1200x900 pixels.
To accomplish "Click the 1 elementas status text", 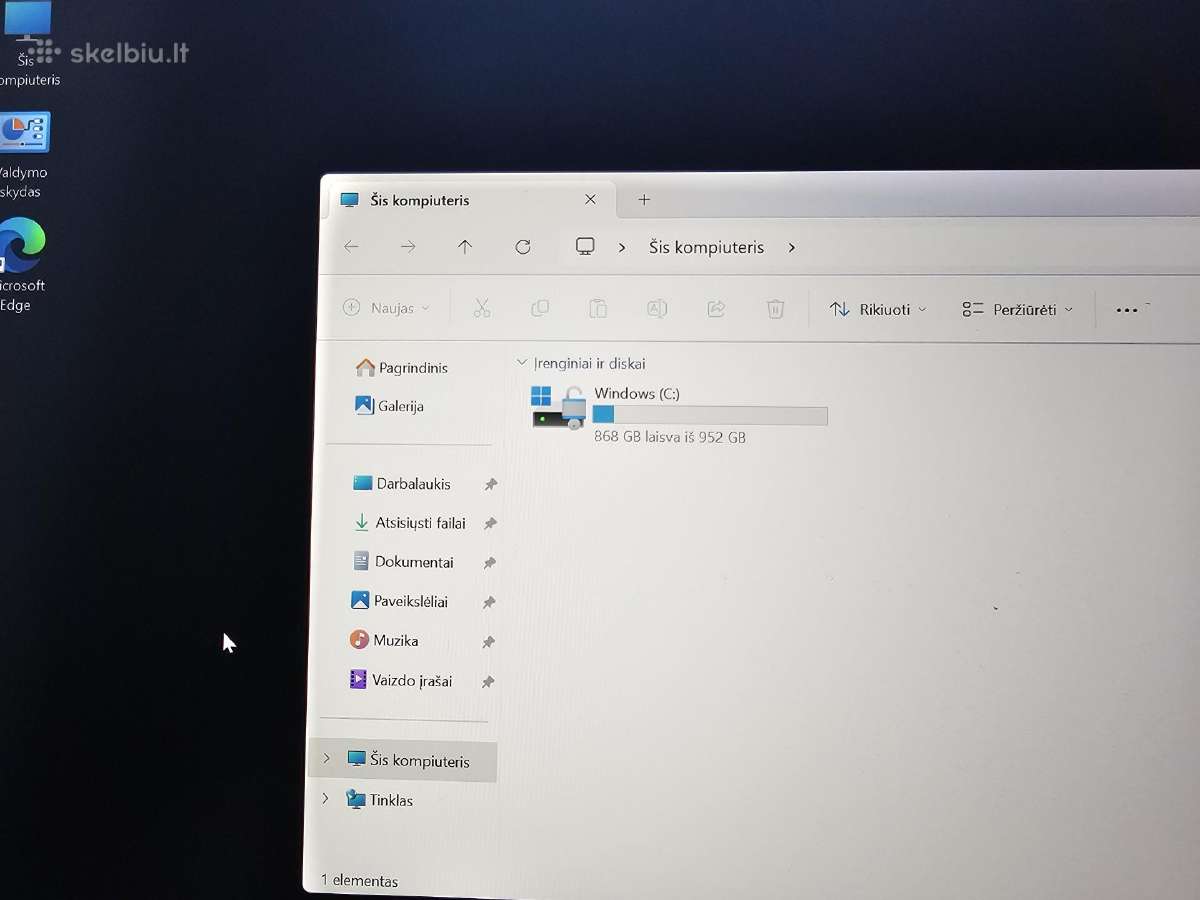I will (x=359, y=881).
